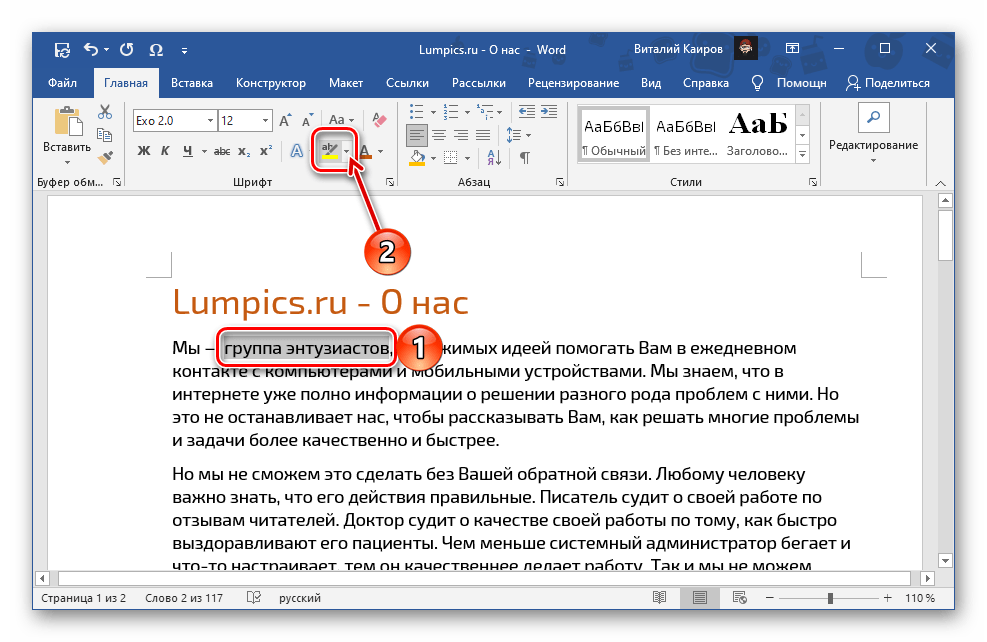The image size is (987, 642).
Task: Go to the Рассылки tab
Action: coord(478,82)
